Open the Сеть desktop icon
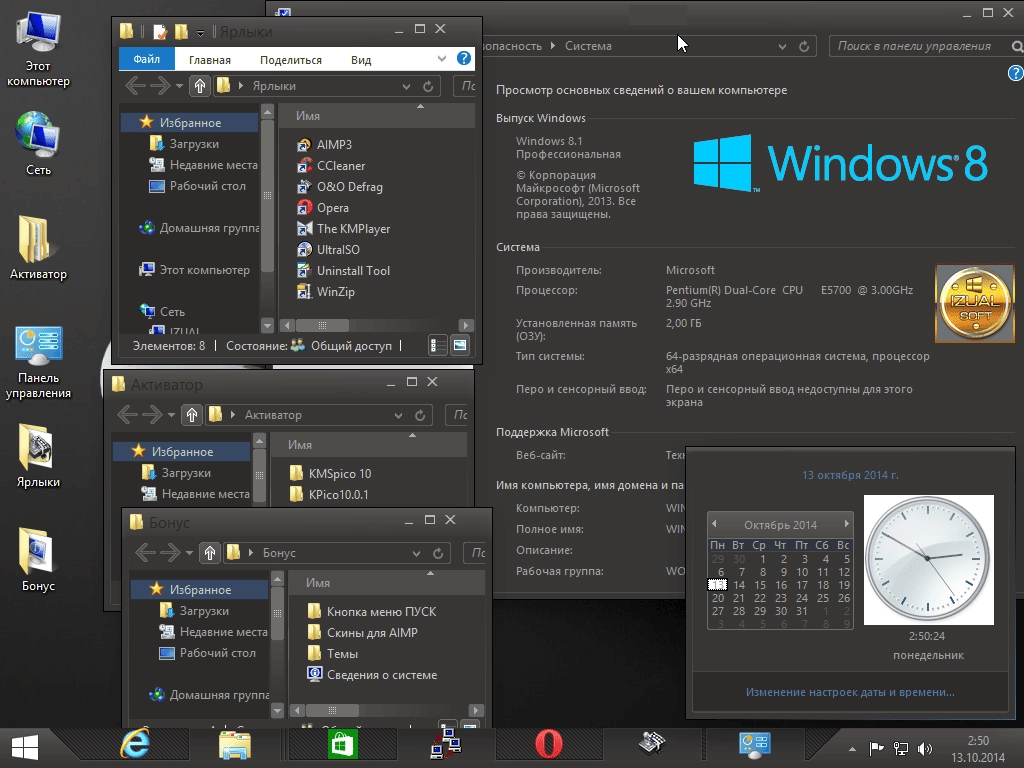 pyautogui.click(x=38, y=144)
